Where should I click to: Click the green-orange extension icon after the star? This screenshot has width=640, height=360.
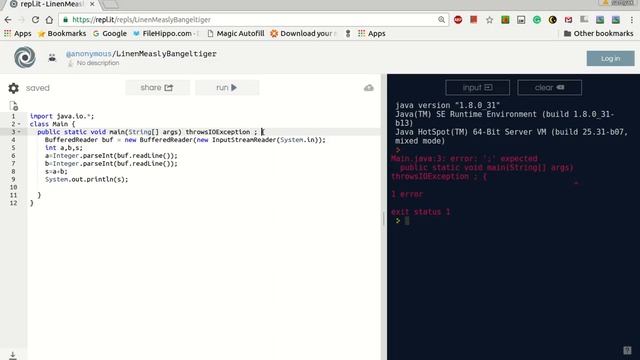tap(505, 20)
